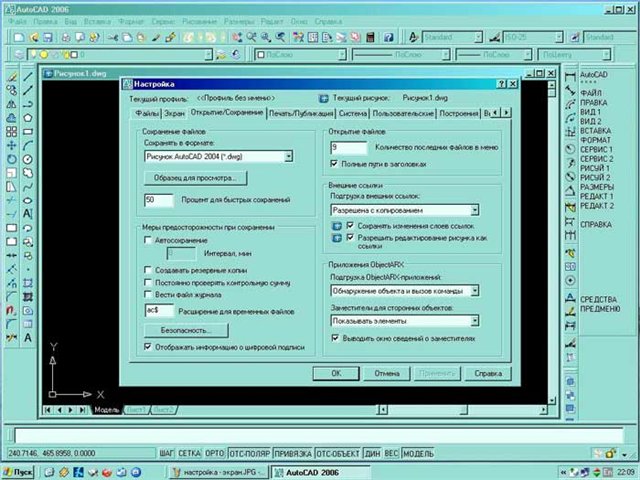Expand Подгрузка внешних ссылок dropdown
This screenshot has height=480, width=640.
[474, 210]
